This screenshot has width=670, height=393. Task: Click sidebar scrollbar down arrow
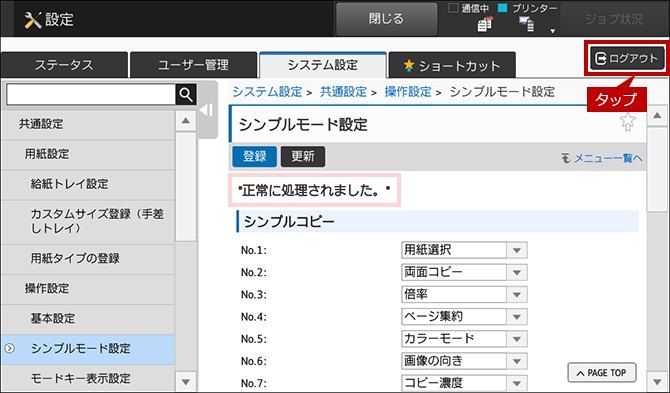(x=185, y=381)
